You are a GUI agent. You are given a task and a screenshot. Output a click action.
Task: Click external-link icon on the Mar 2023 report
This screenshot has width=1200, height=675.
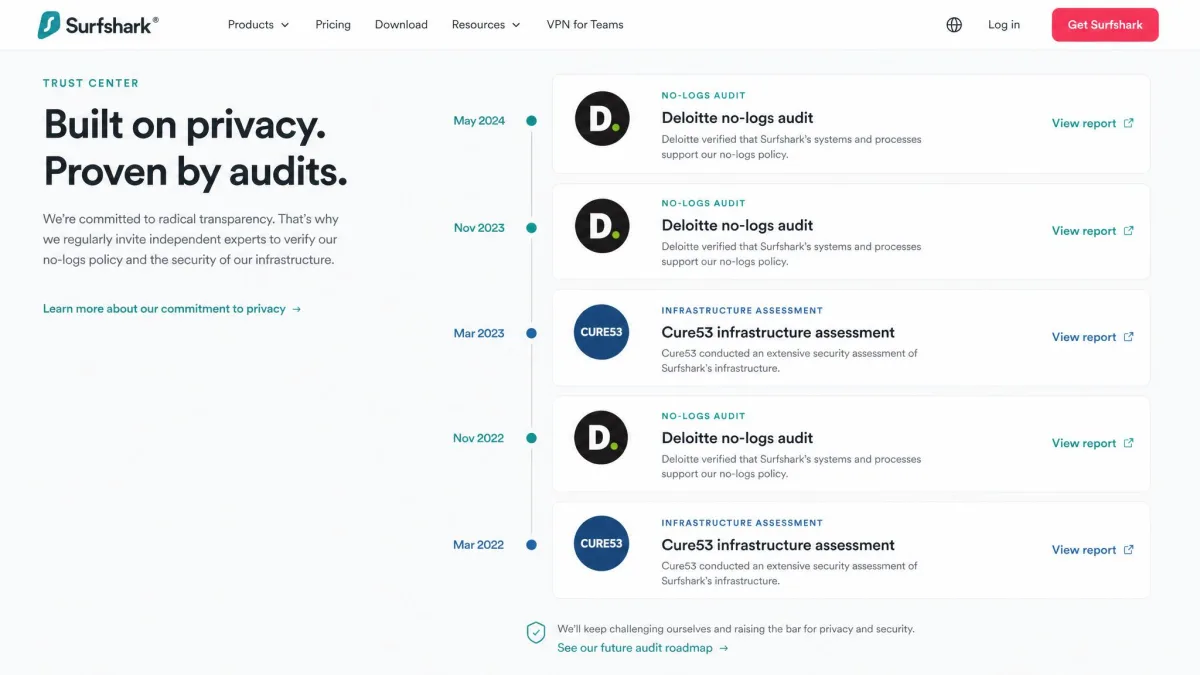click(x=1129, y=337)
